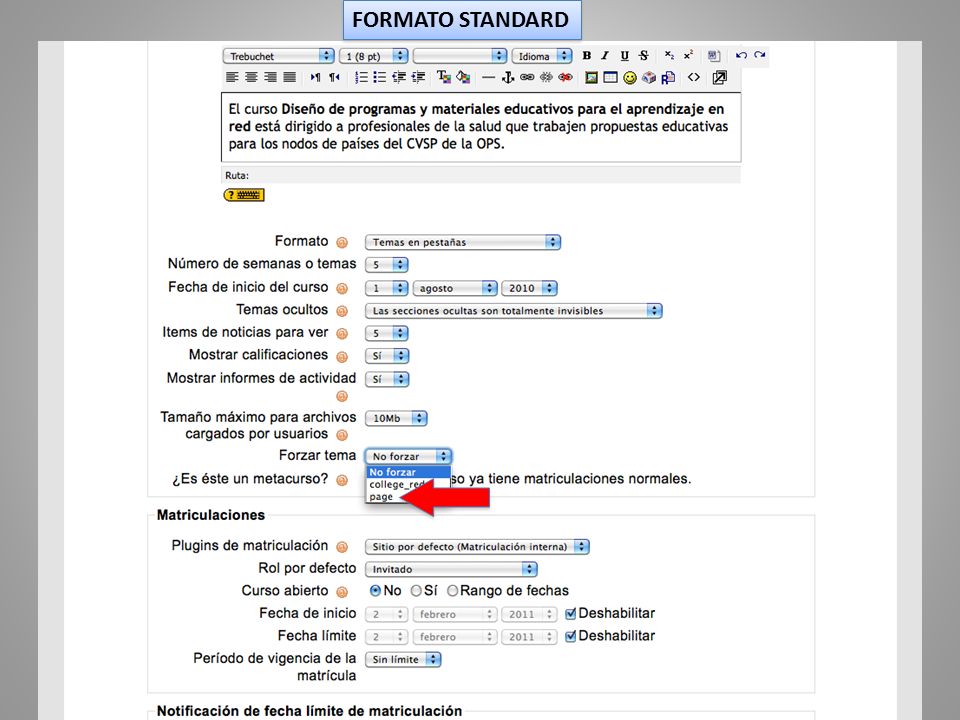Apply strikethrough to text

tap(643, 56)
